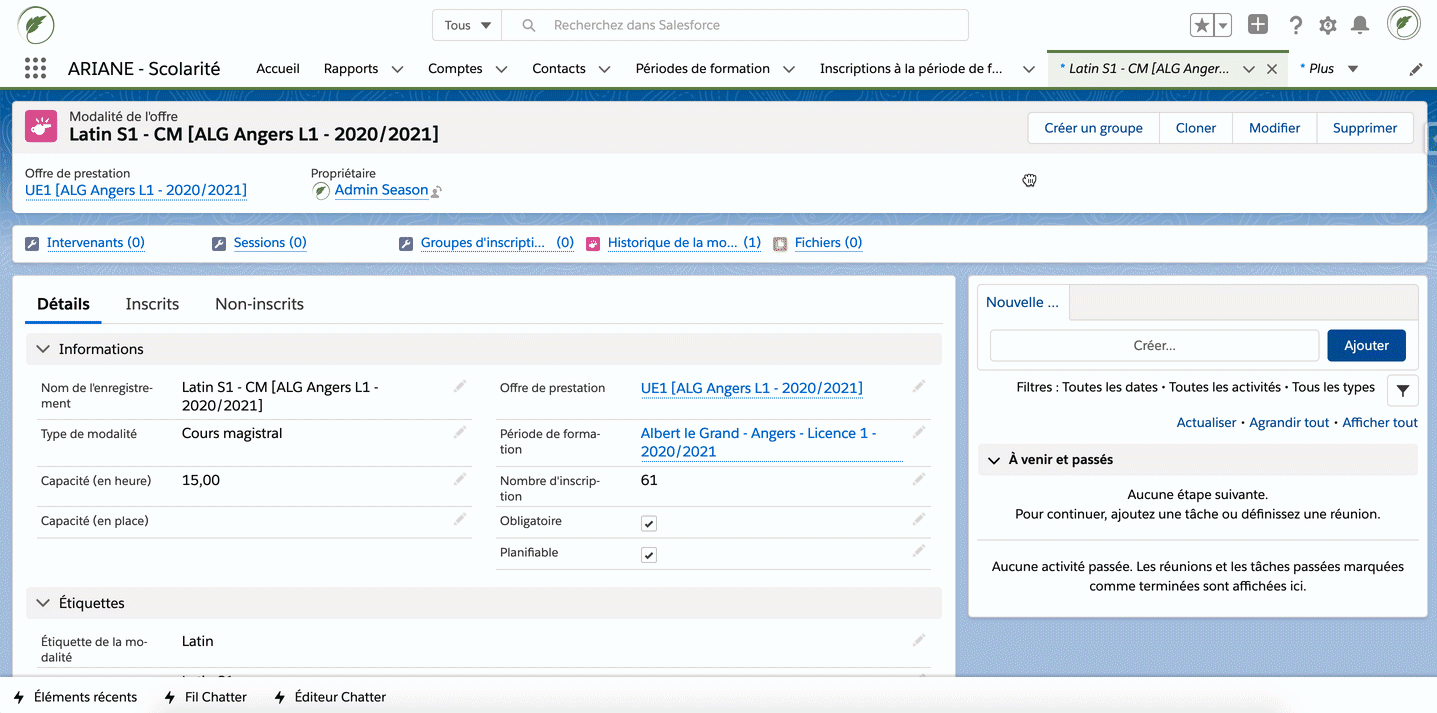1437x713 pixels.
Task: Open the Help question mark icon
Action: click(x=1295, y=25)
